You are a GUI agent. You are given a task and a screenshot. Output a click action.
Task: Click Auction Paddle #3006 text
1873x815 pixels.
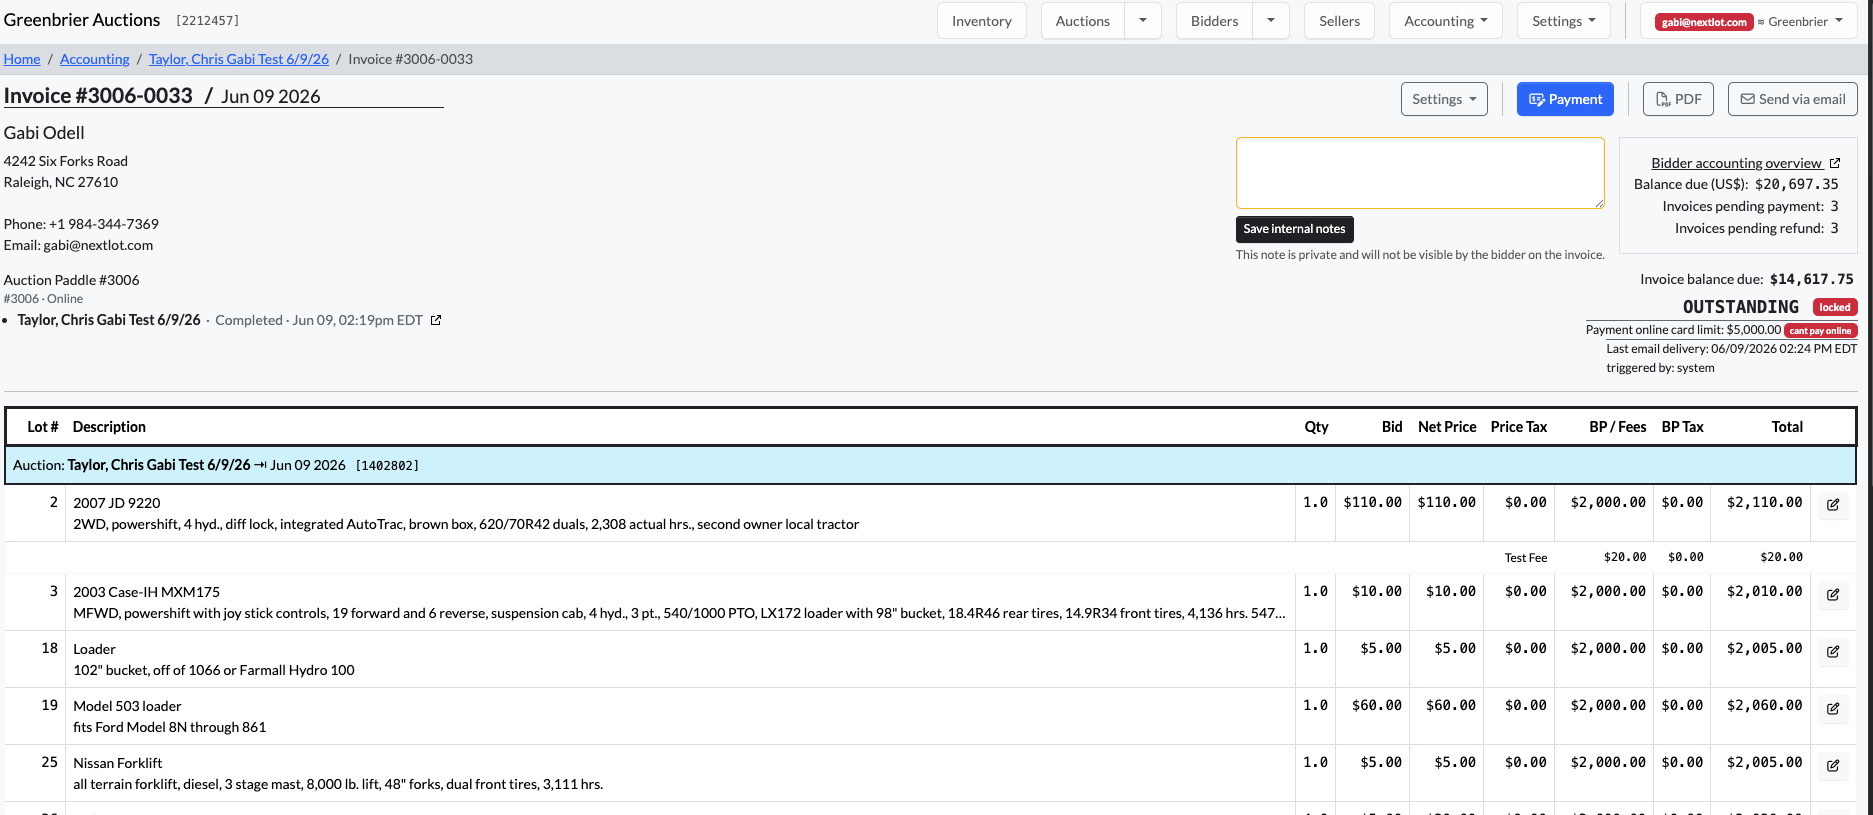pyautogui.click(x=71, y=280)
